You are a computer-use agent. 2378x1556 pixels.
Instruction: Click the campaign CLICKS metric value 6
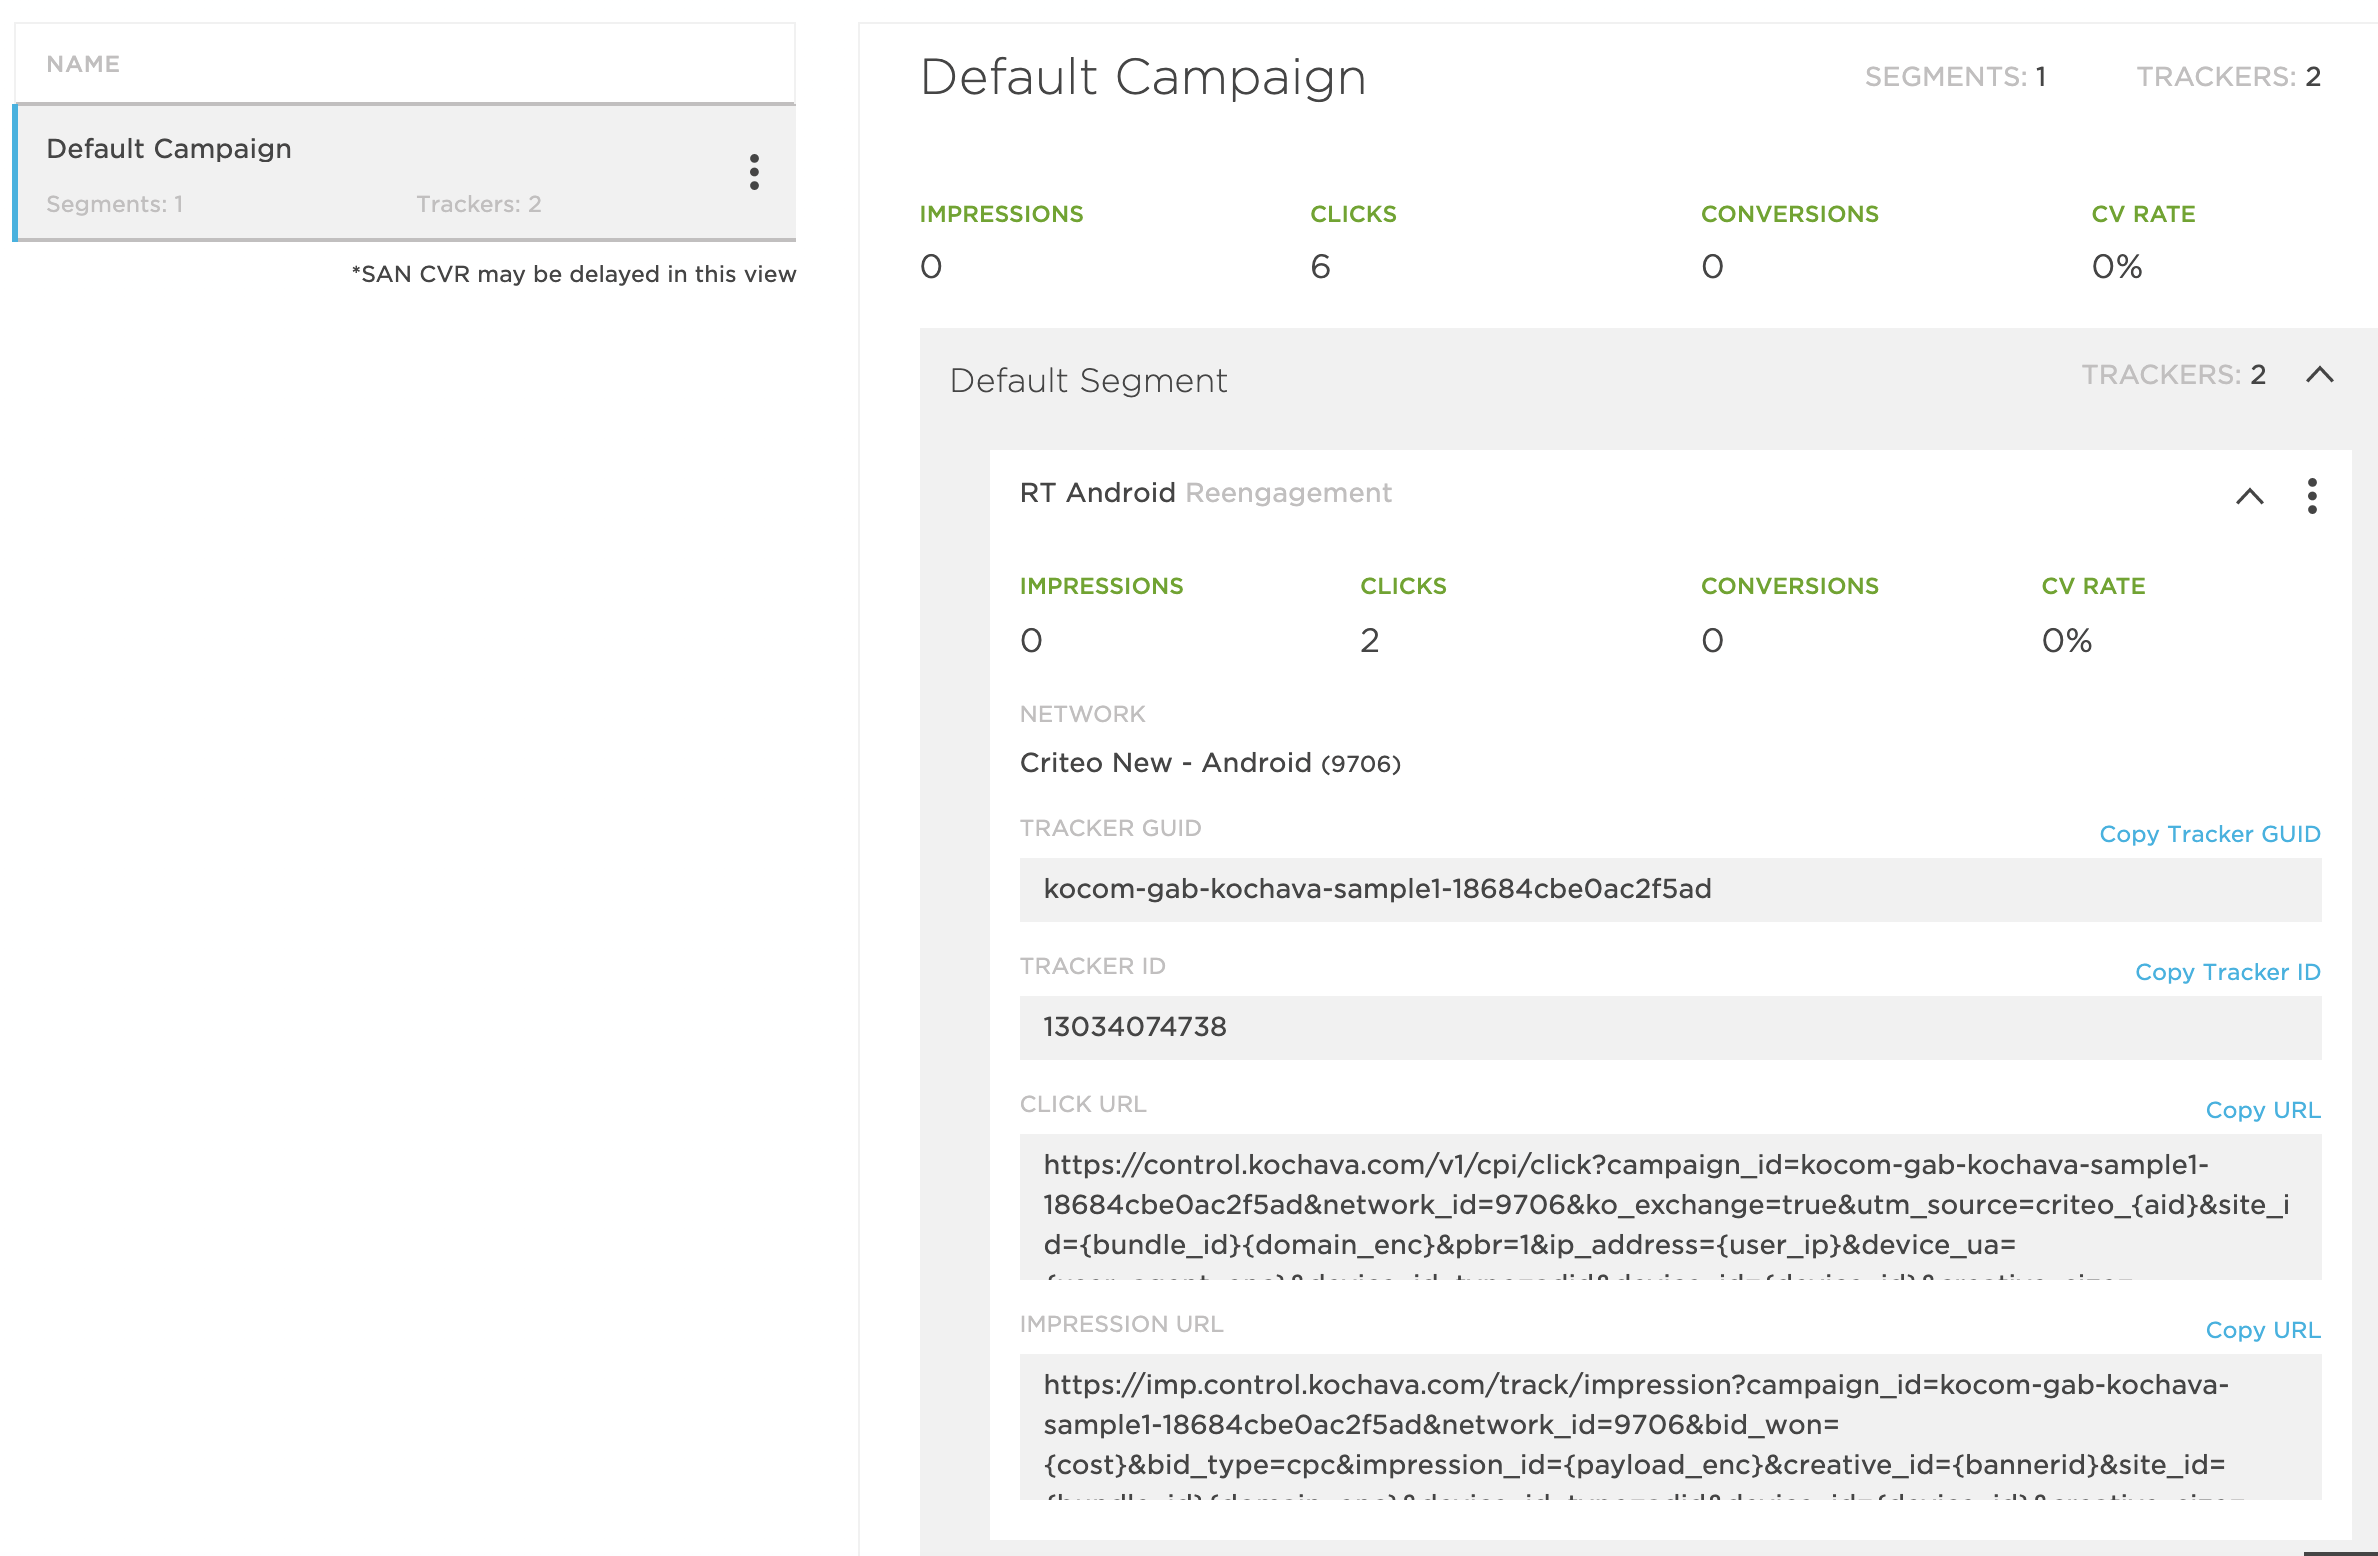click(x=1320, y=266)
